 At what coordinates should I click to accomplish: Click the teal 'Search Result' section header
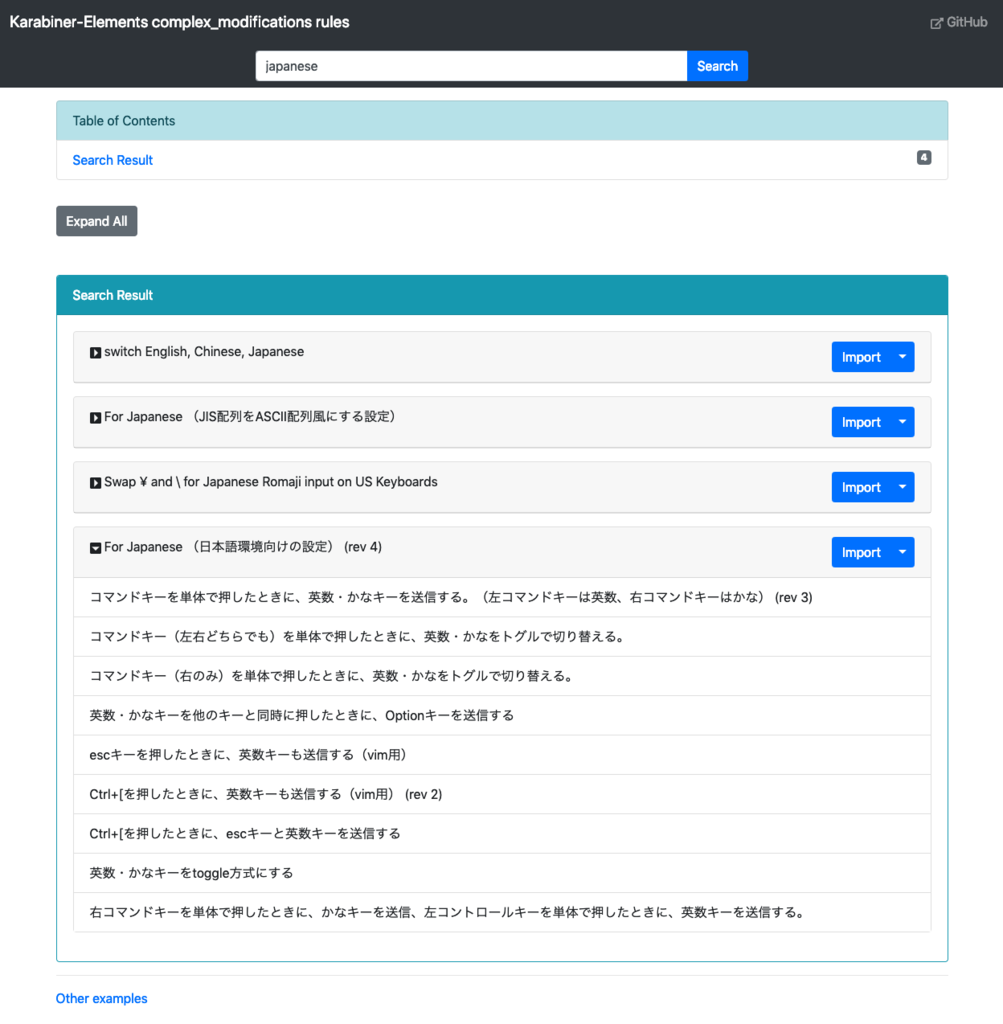click(502, 295)
